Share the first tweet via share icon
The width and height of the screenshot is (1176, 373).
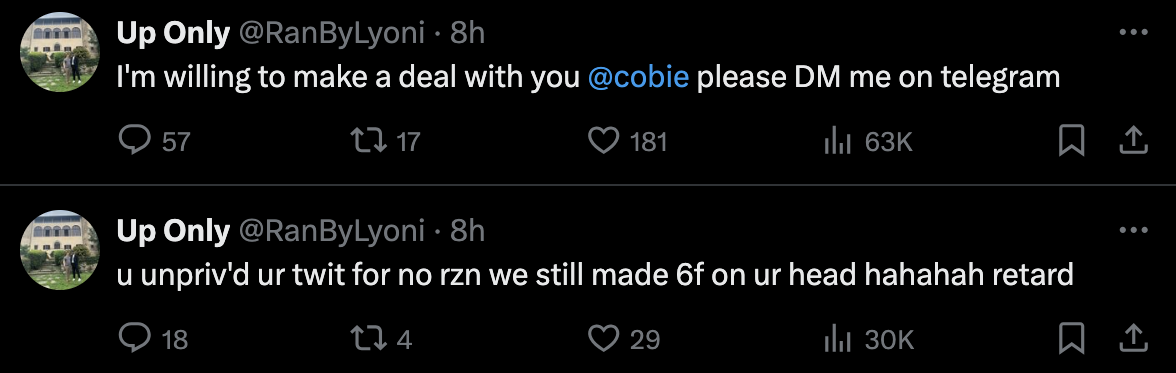click(x=1133, y=140)
